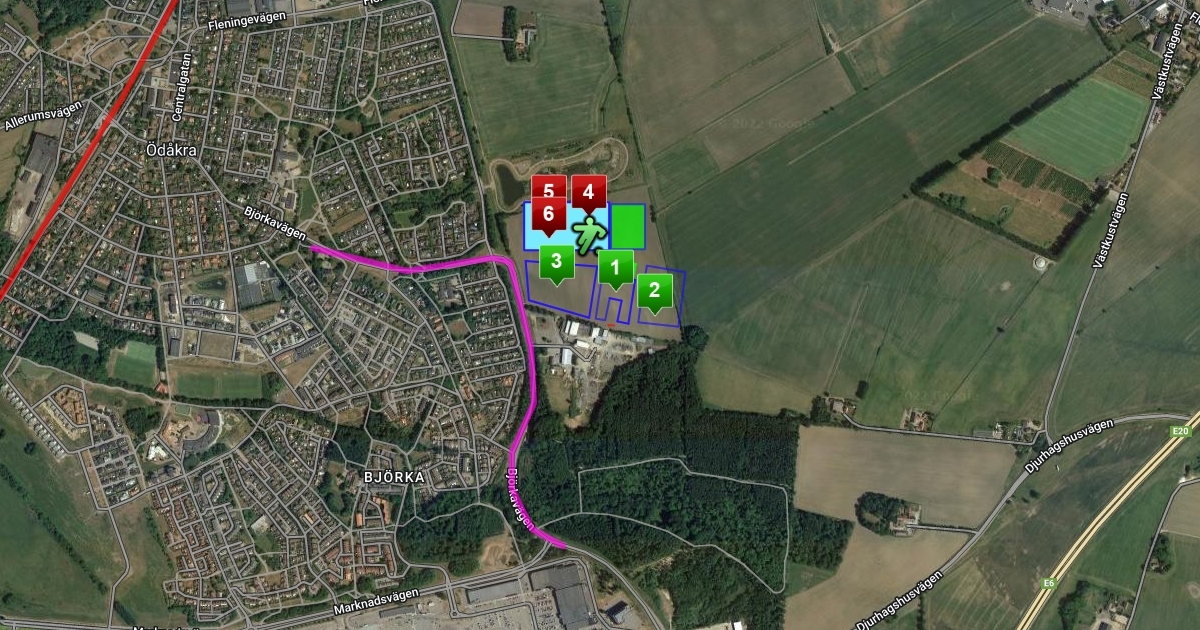Select red map marker number 5

click(549, 190)
